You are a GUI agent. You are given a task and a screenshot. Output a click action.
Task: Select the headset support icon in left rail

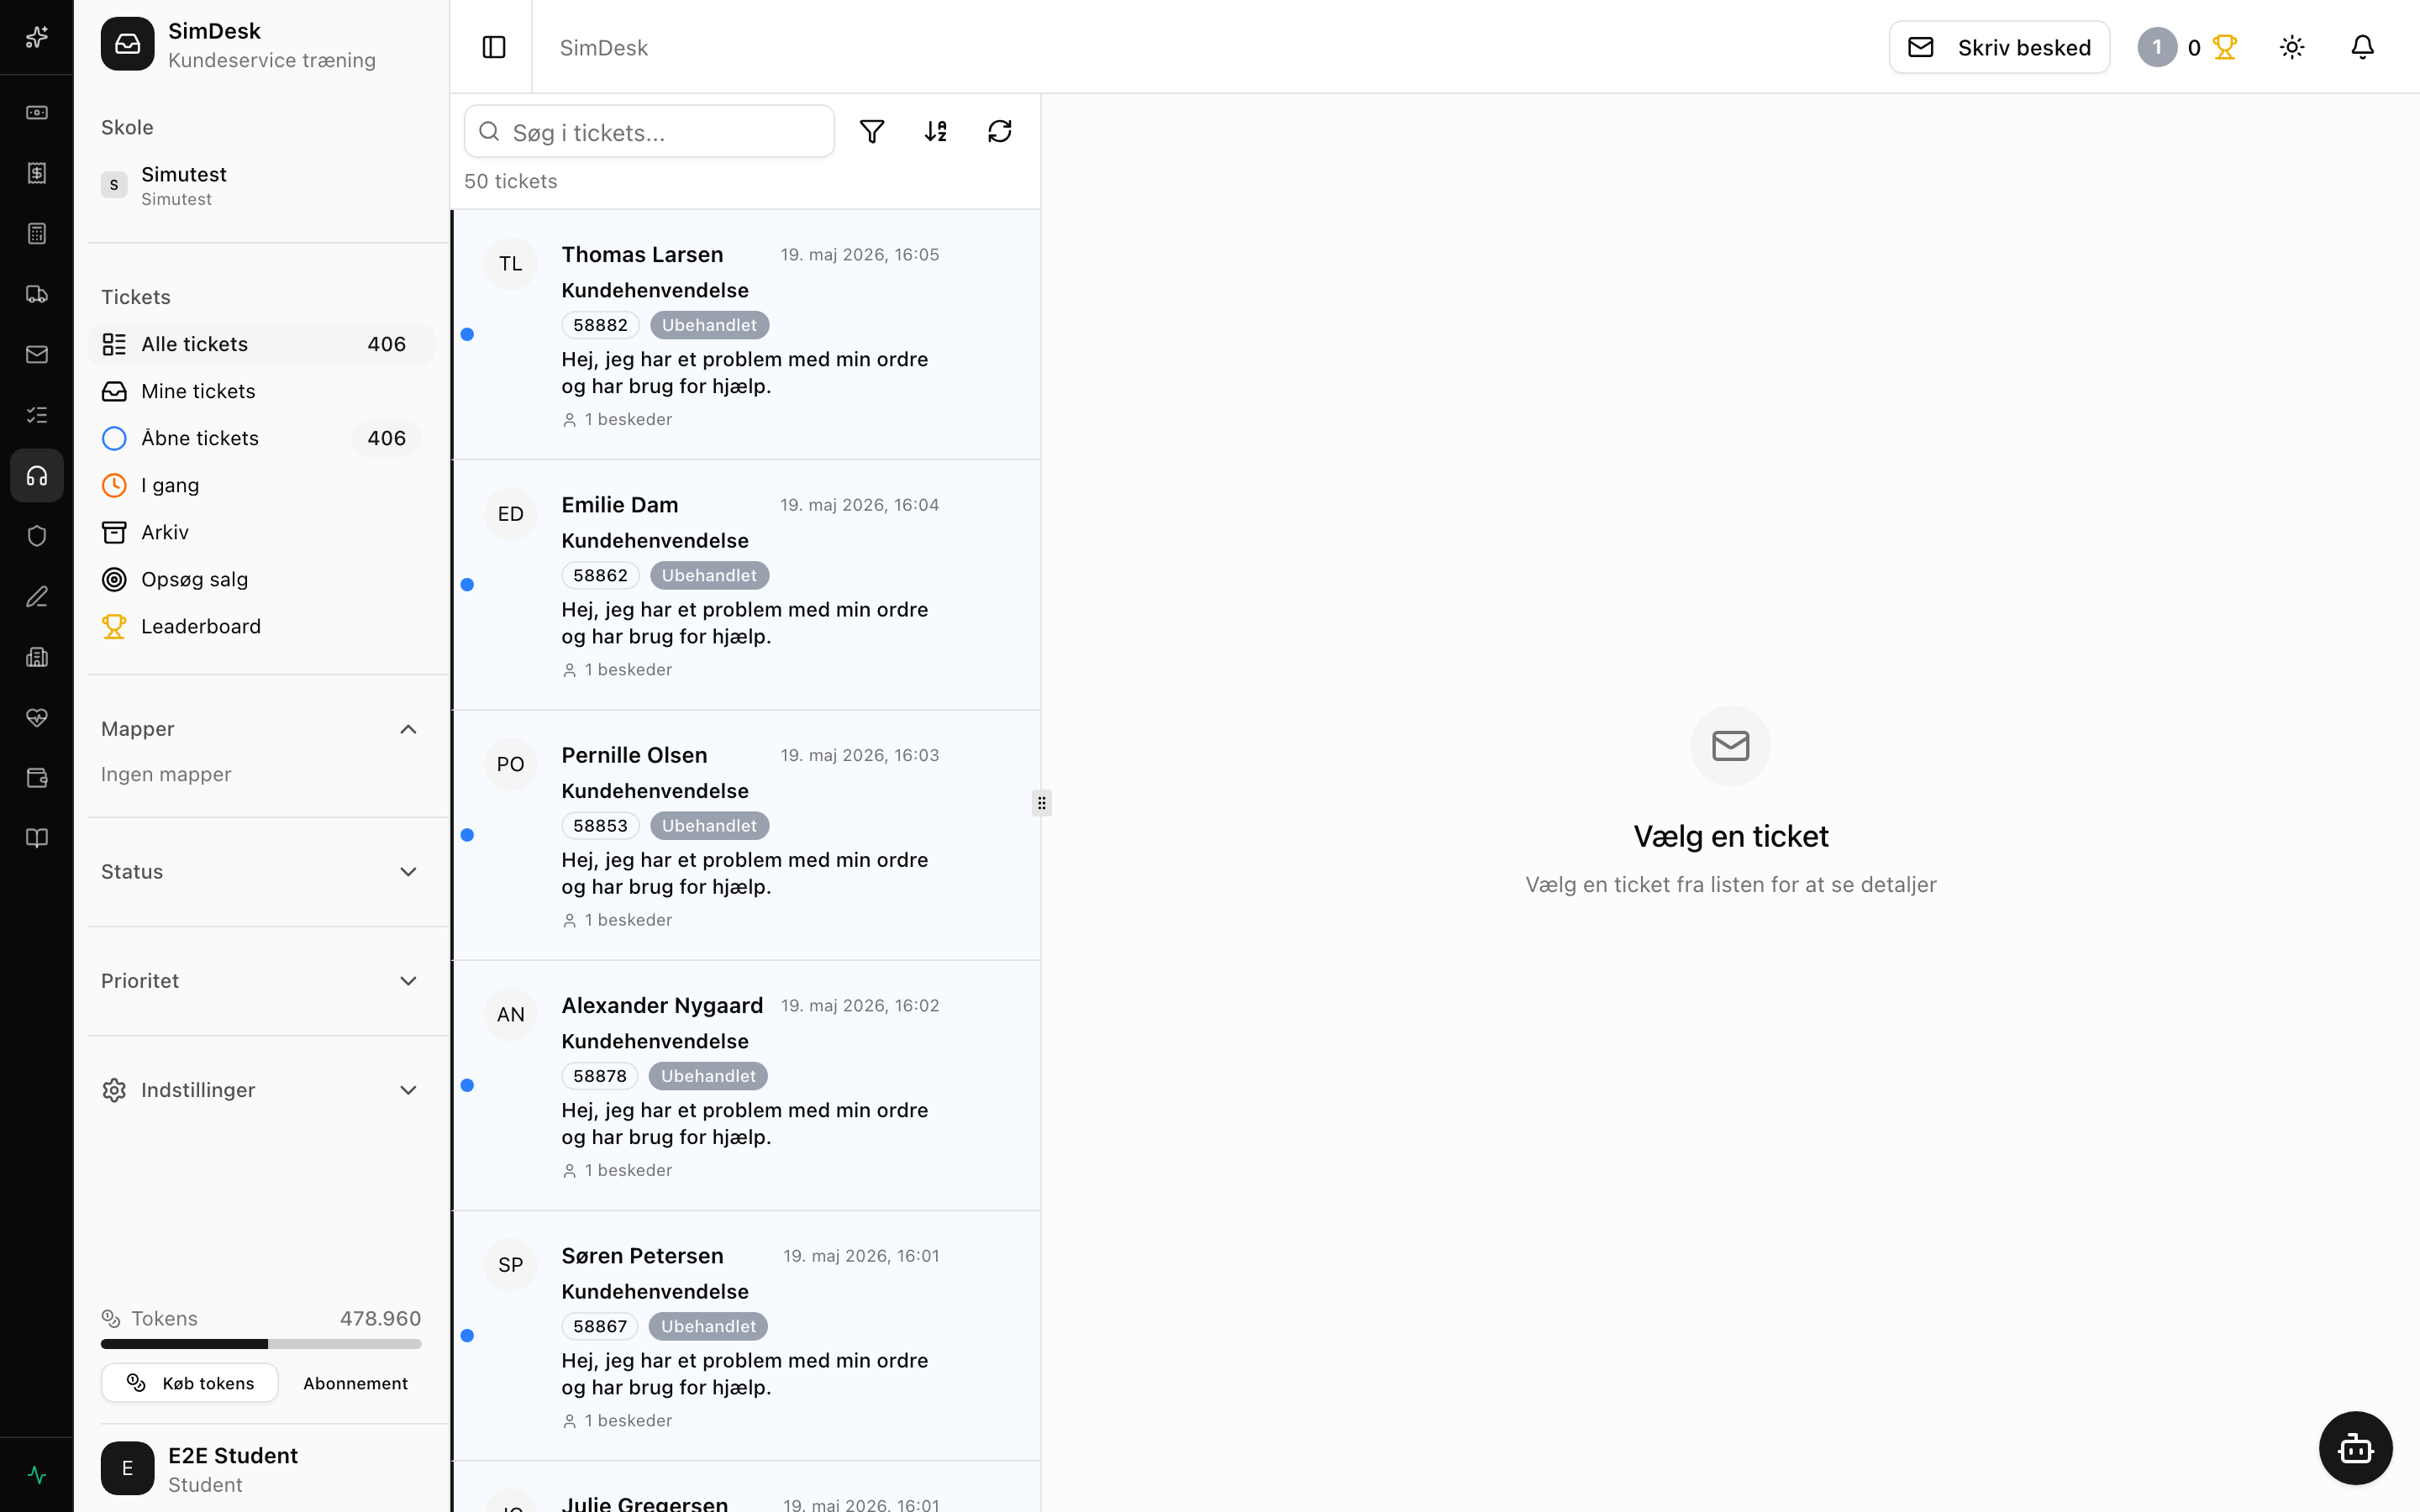point(37,476)
